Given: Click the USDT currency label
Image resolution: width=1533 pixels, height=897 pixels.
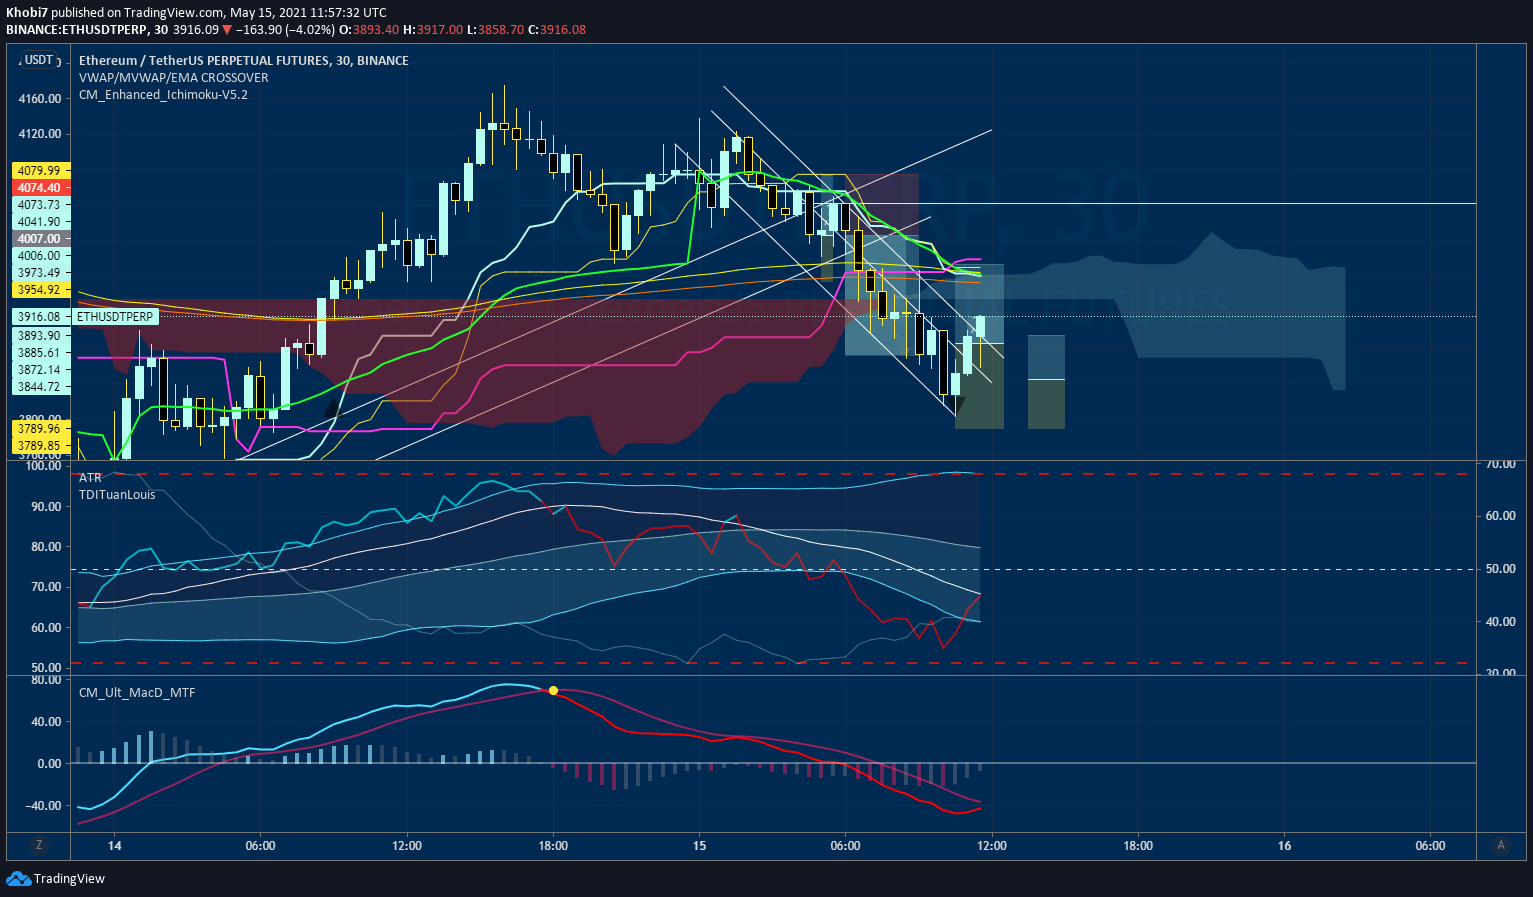Looking at the screenshot, I should tap(39, 60).
